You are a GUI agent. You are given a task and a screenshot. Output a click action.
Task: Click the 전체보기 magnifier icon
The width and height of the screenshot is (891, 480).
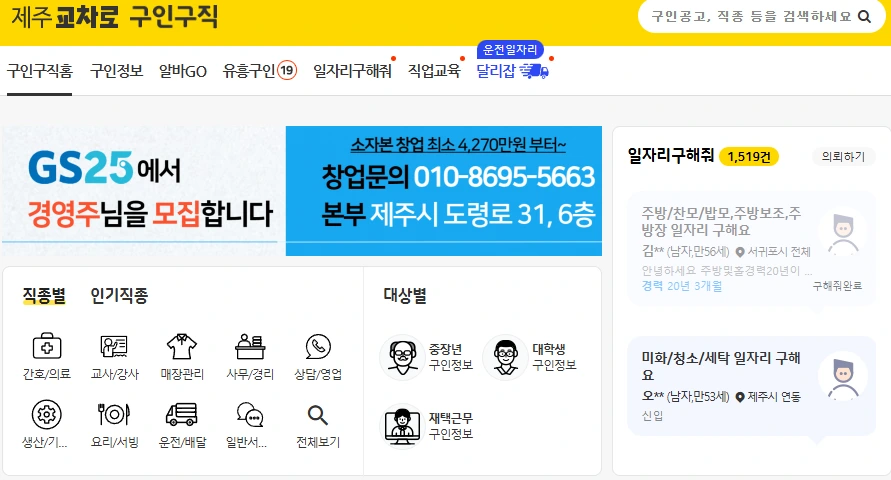tap(318, 415)
